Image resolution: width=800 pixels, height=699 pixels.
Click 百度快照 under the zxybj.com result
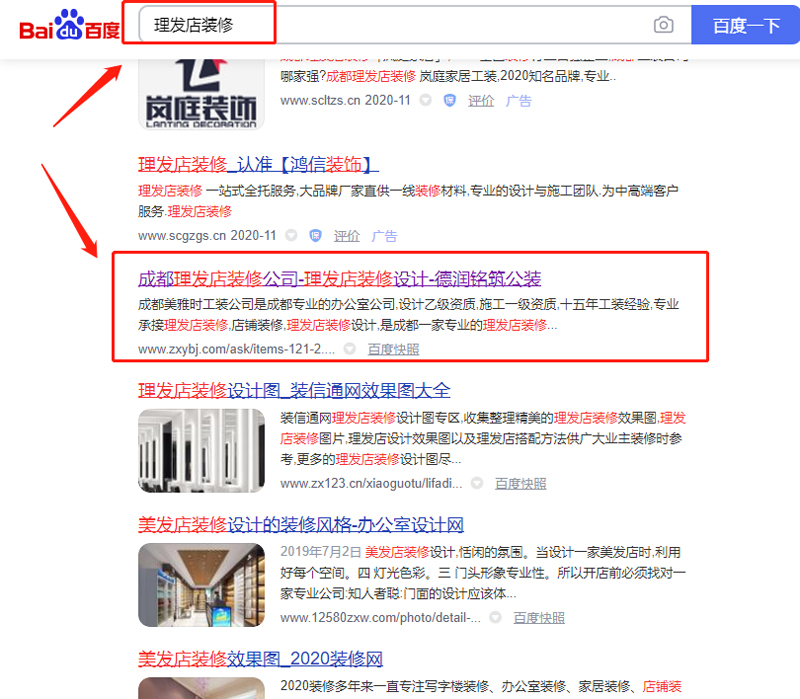coord(393,349)
